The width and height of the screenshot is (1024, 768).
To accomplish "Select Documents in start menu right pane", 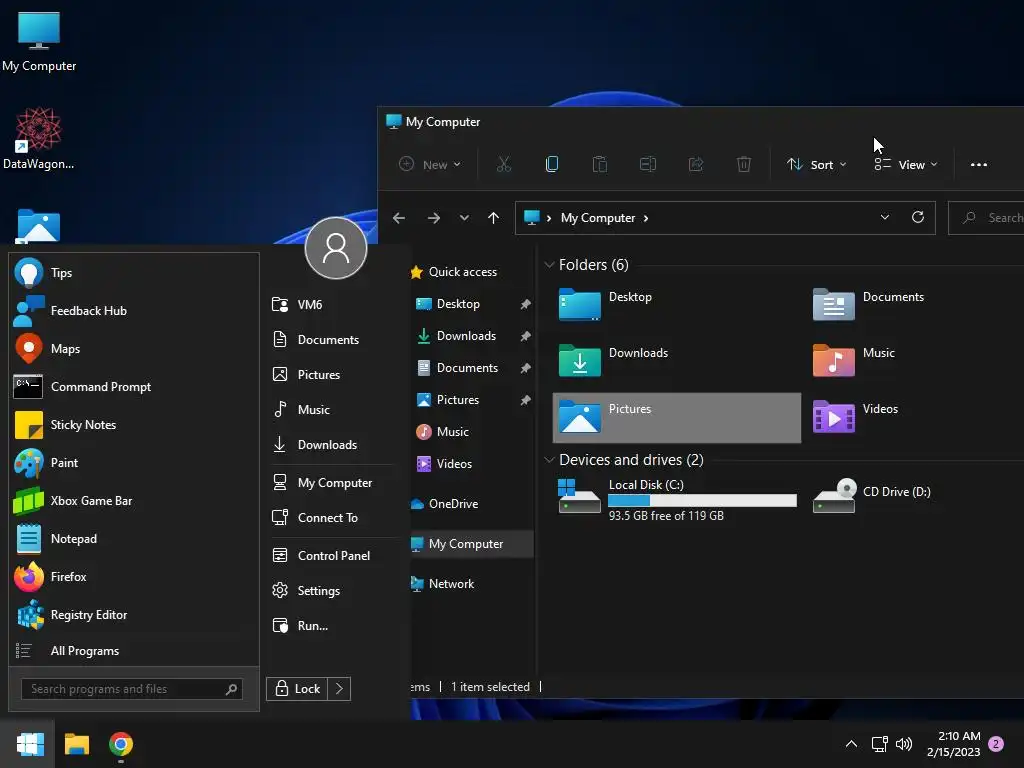I will [x=333, y=340].
